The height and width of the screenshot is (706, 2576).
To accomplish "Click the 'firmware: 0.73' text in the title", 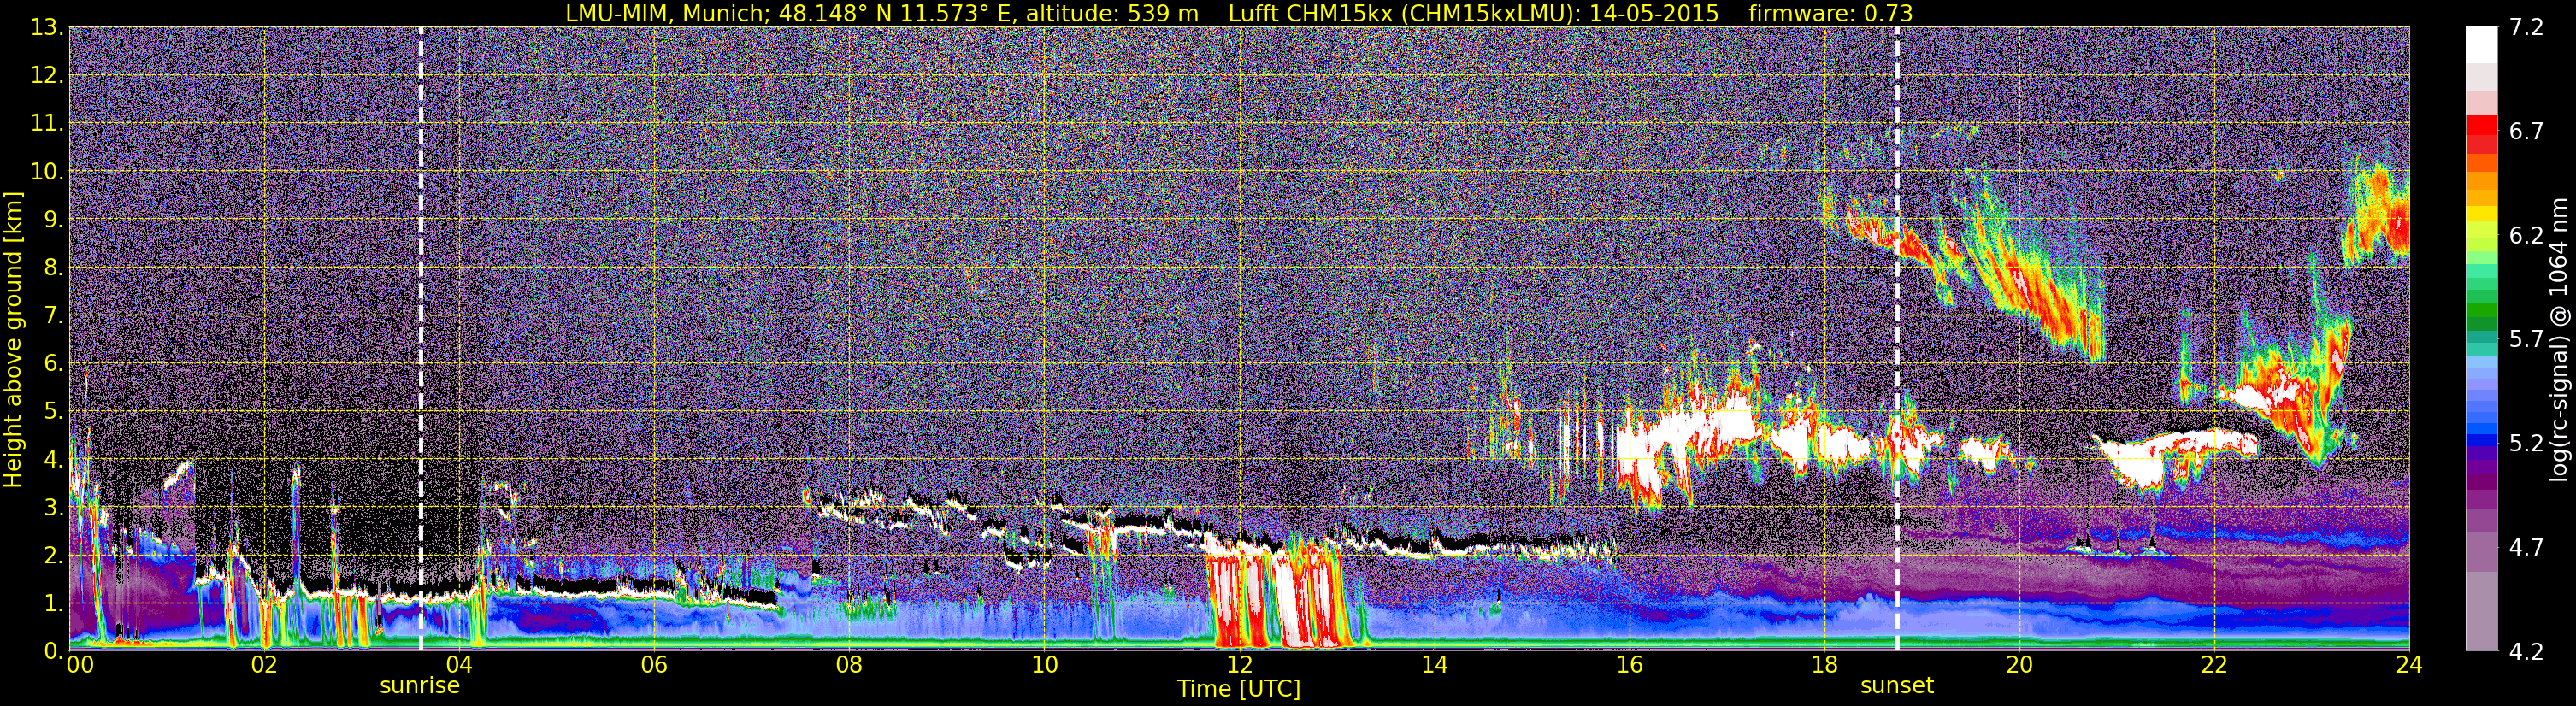I will pos(1830,13).
